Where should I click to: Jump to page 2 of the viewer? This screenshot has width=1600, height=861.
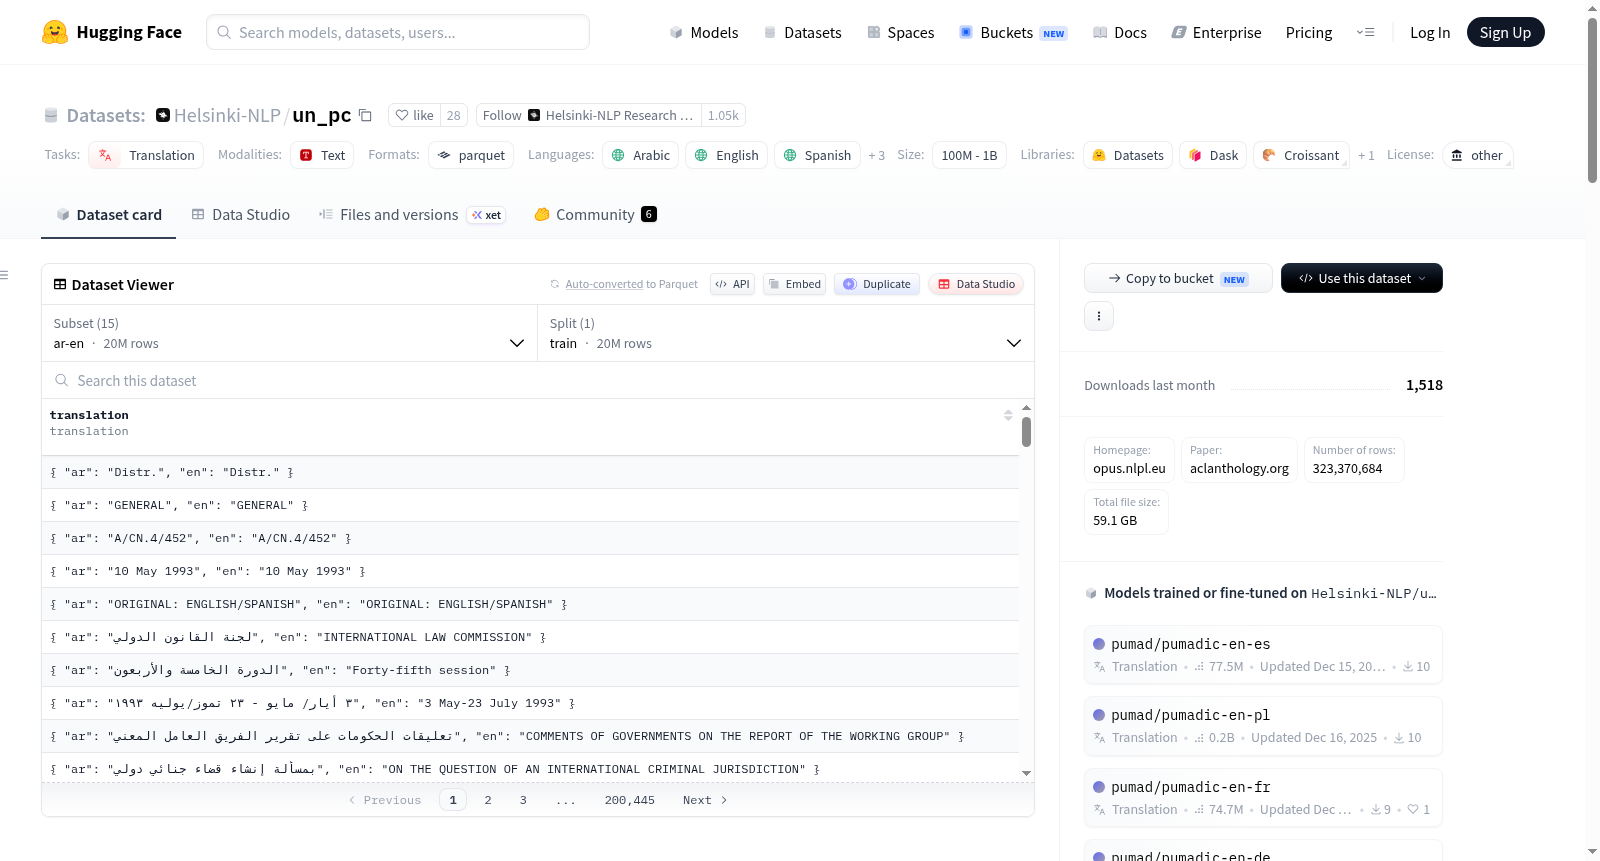click(x=488, y=800)
